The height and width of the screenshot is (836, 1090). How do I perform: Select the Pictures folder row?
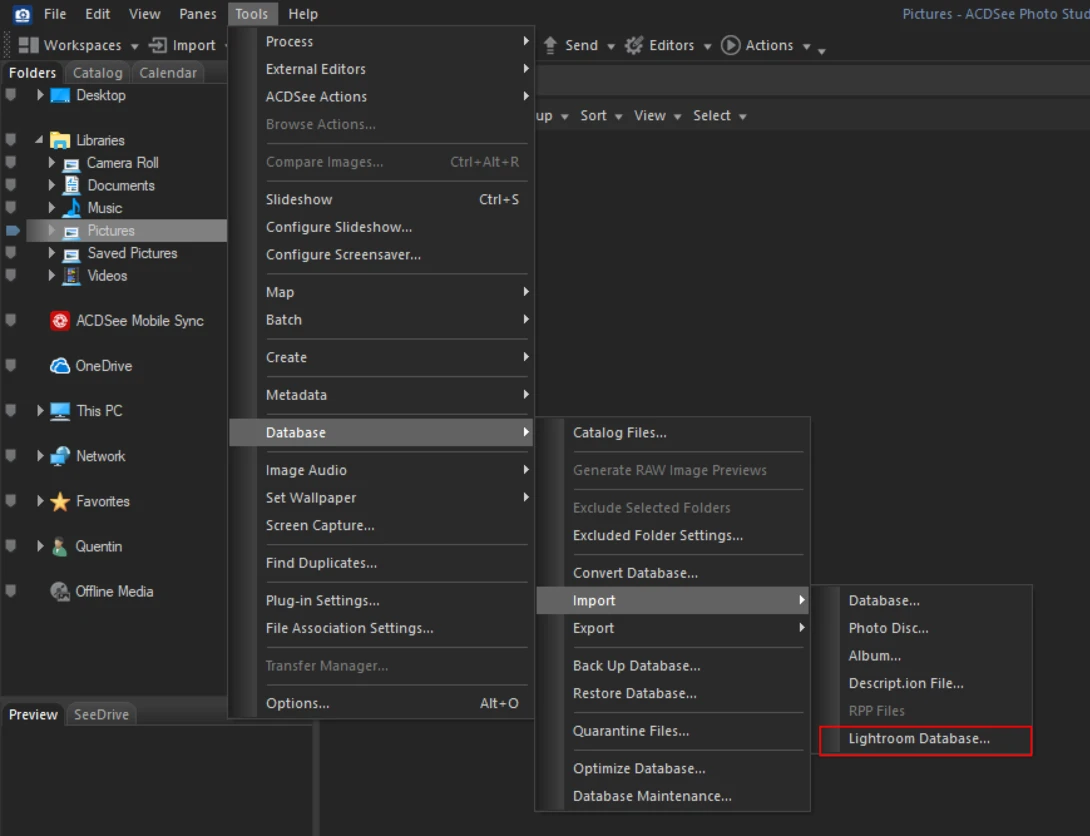tap(127, 231)
